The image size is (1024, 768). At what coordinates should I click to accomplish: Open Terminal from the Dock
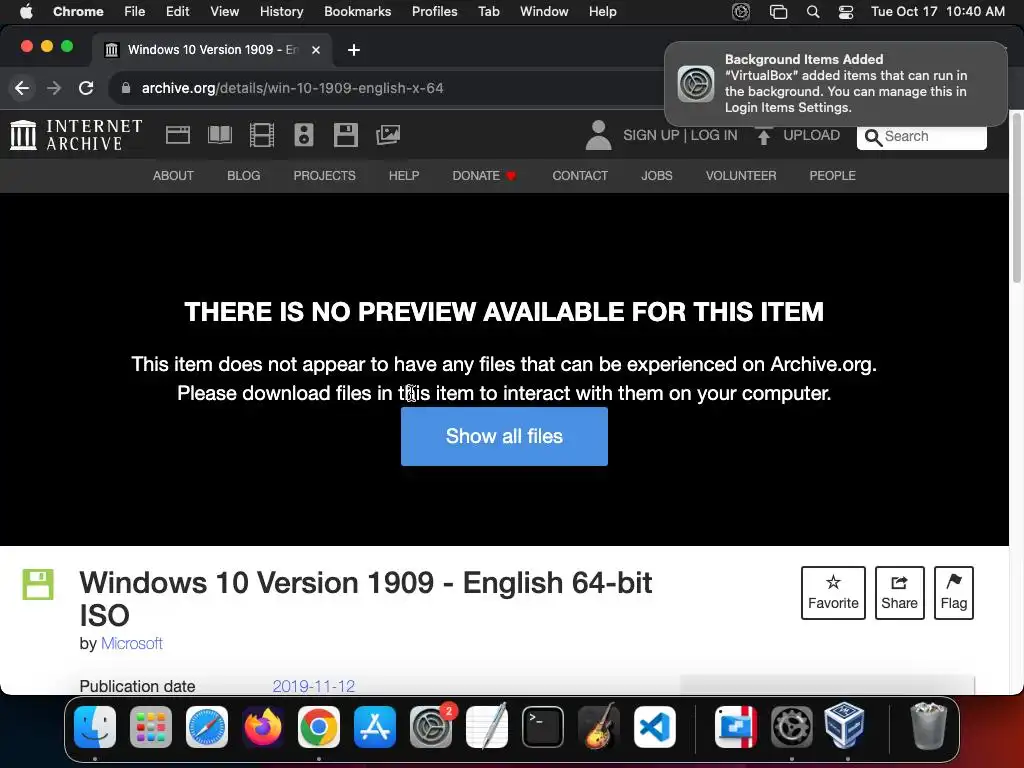click(x=543, y=727)
